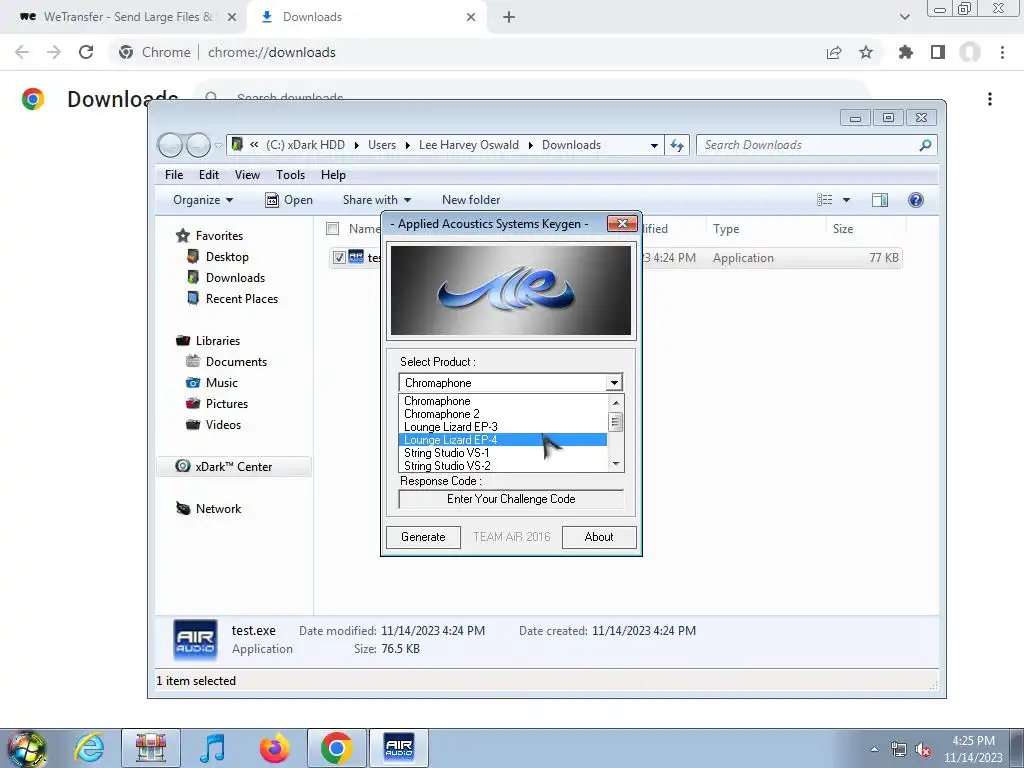1024x768 pixels.
Task: Launch Internet Explorer from the taskbar
Action: coord(89,748)
